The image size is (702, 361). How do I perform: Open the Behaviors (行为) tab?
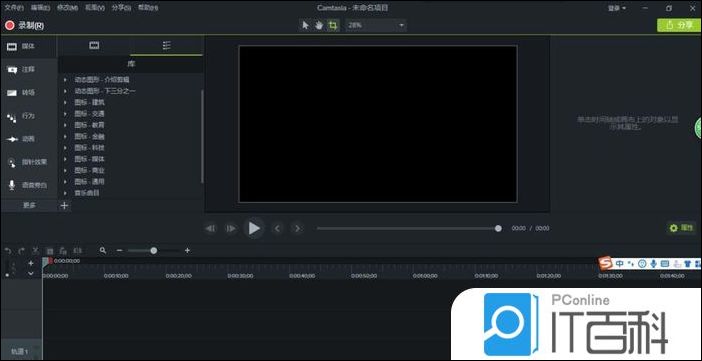tap(29, 116)
